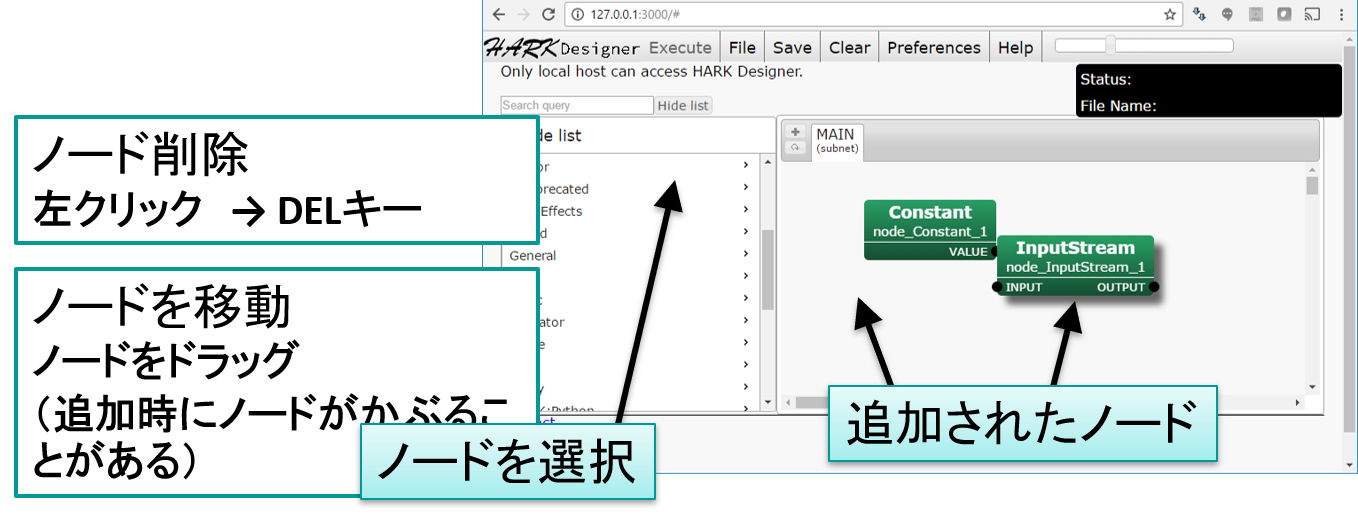This screenshot has width=1358, height=527.
Task: Click the browser forward arrow
Action: click(522, 14)
